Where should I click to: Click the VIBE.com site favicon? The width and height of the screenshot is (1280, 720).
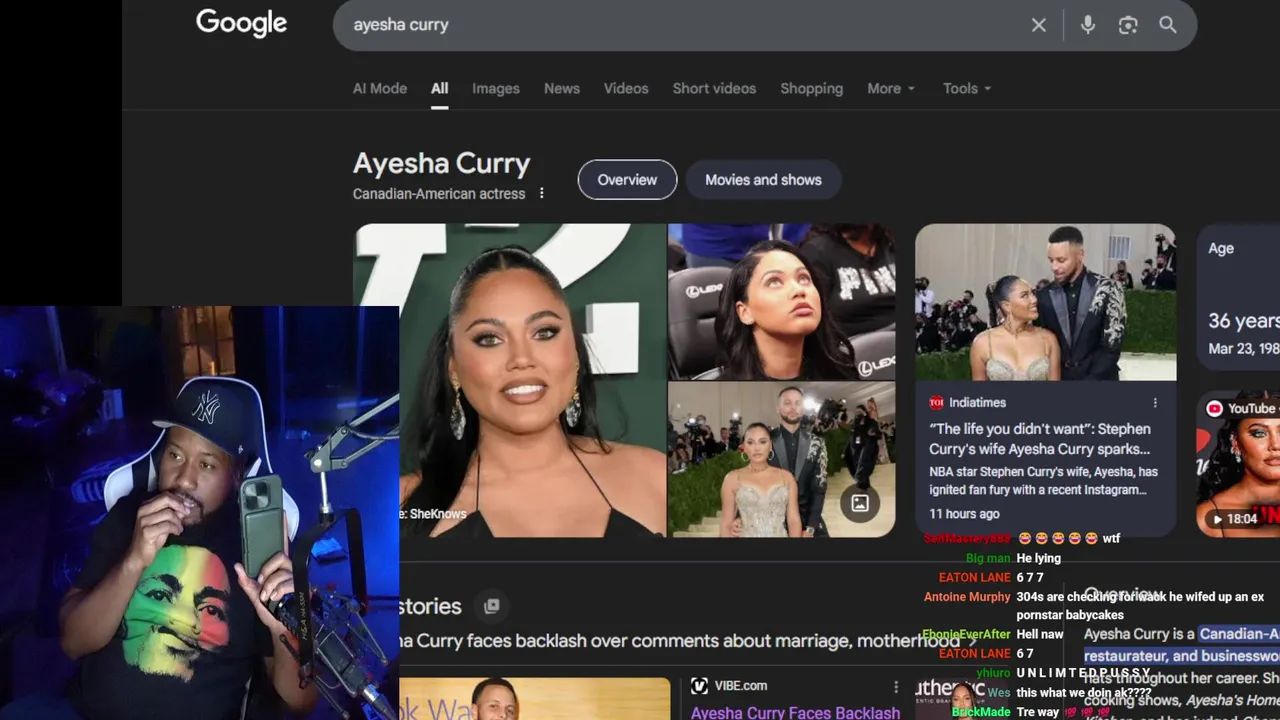pyautogui.click(x=699, y=686)
